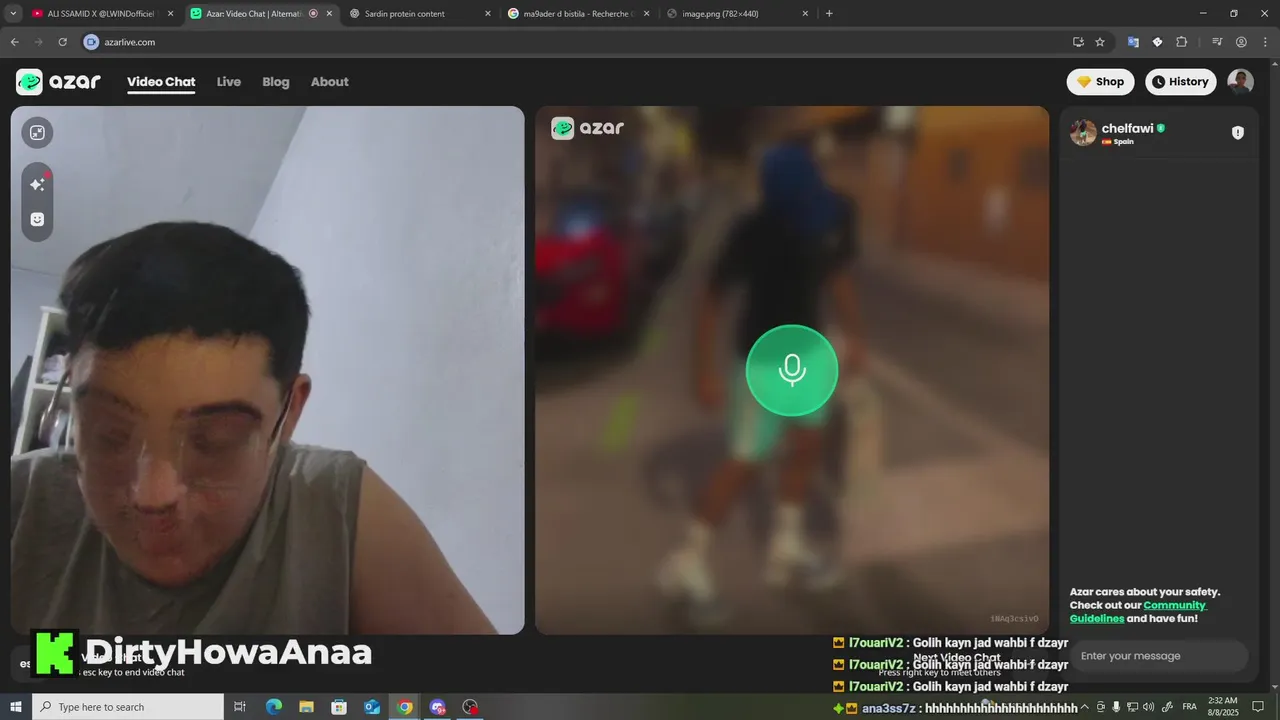Go back in browser history

point(14,42)
